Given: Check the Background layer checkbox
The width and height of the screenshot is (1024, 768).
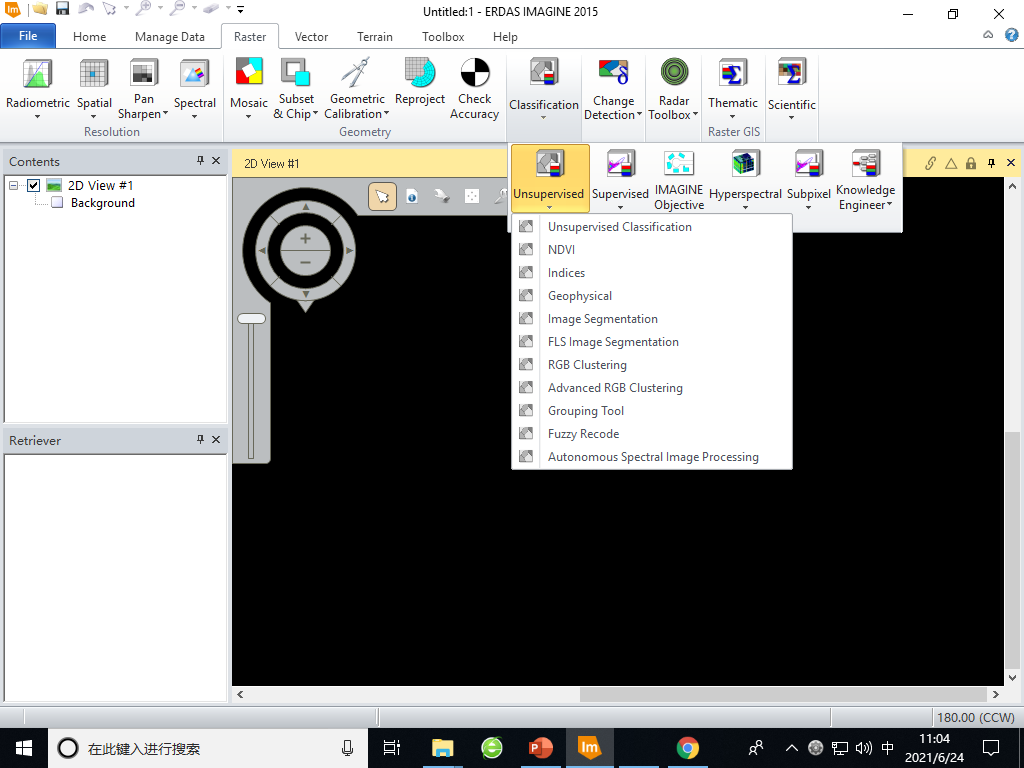Looking at the screenshot, I should coord(56,203).
